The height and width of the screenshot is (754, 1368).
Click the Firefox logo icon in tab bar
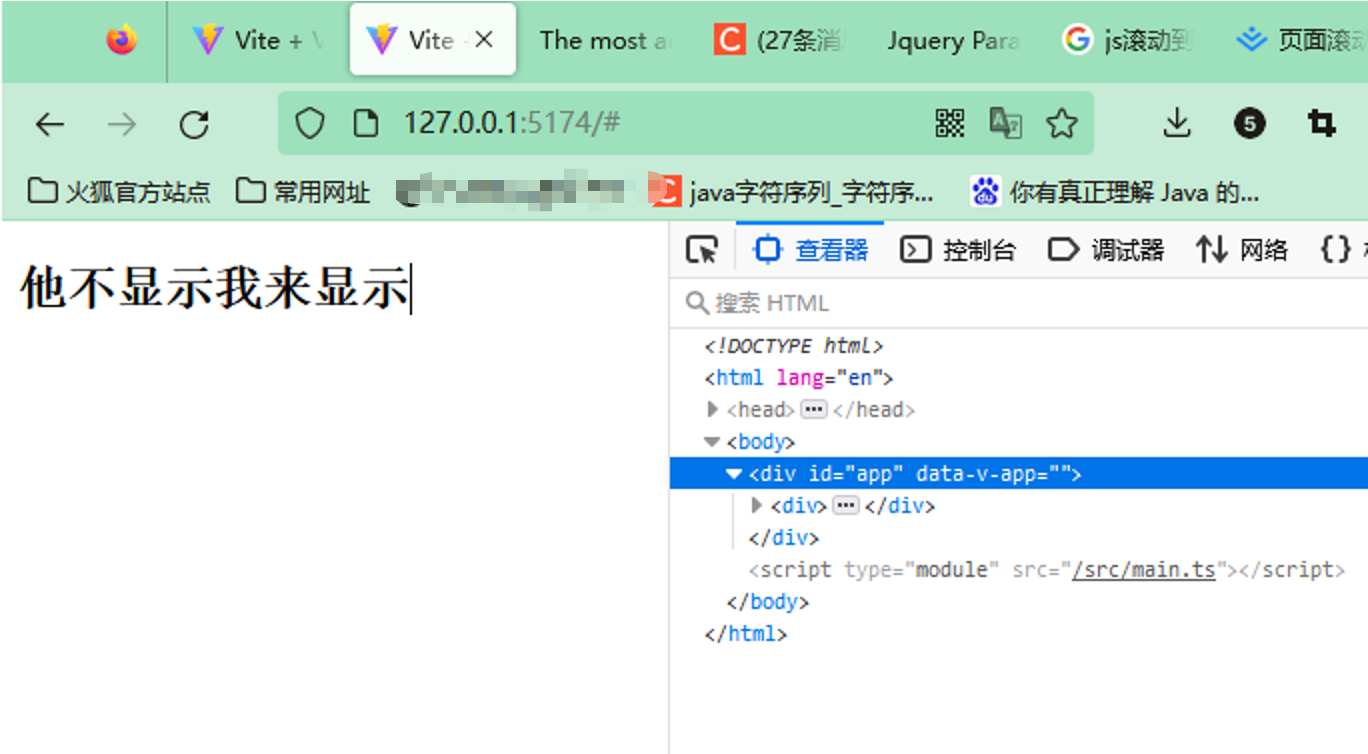(x=121, y=40)
